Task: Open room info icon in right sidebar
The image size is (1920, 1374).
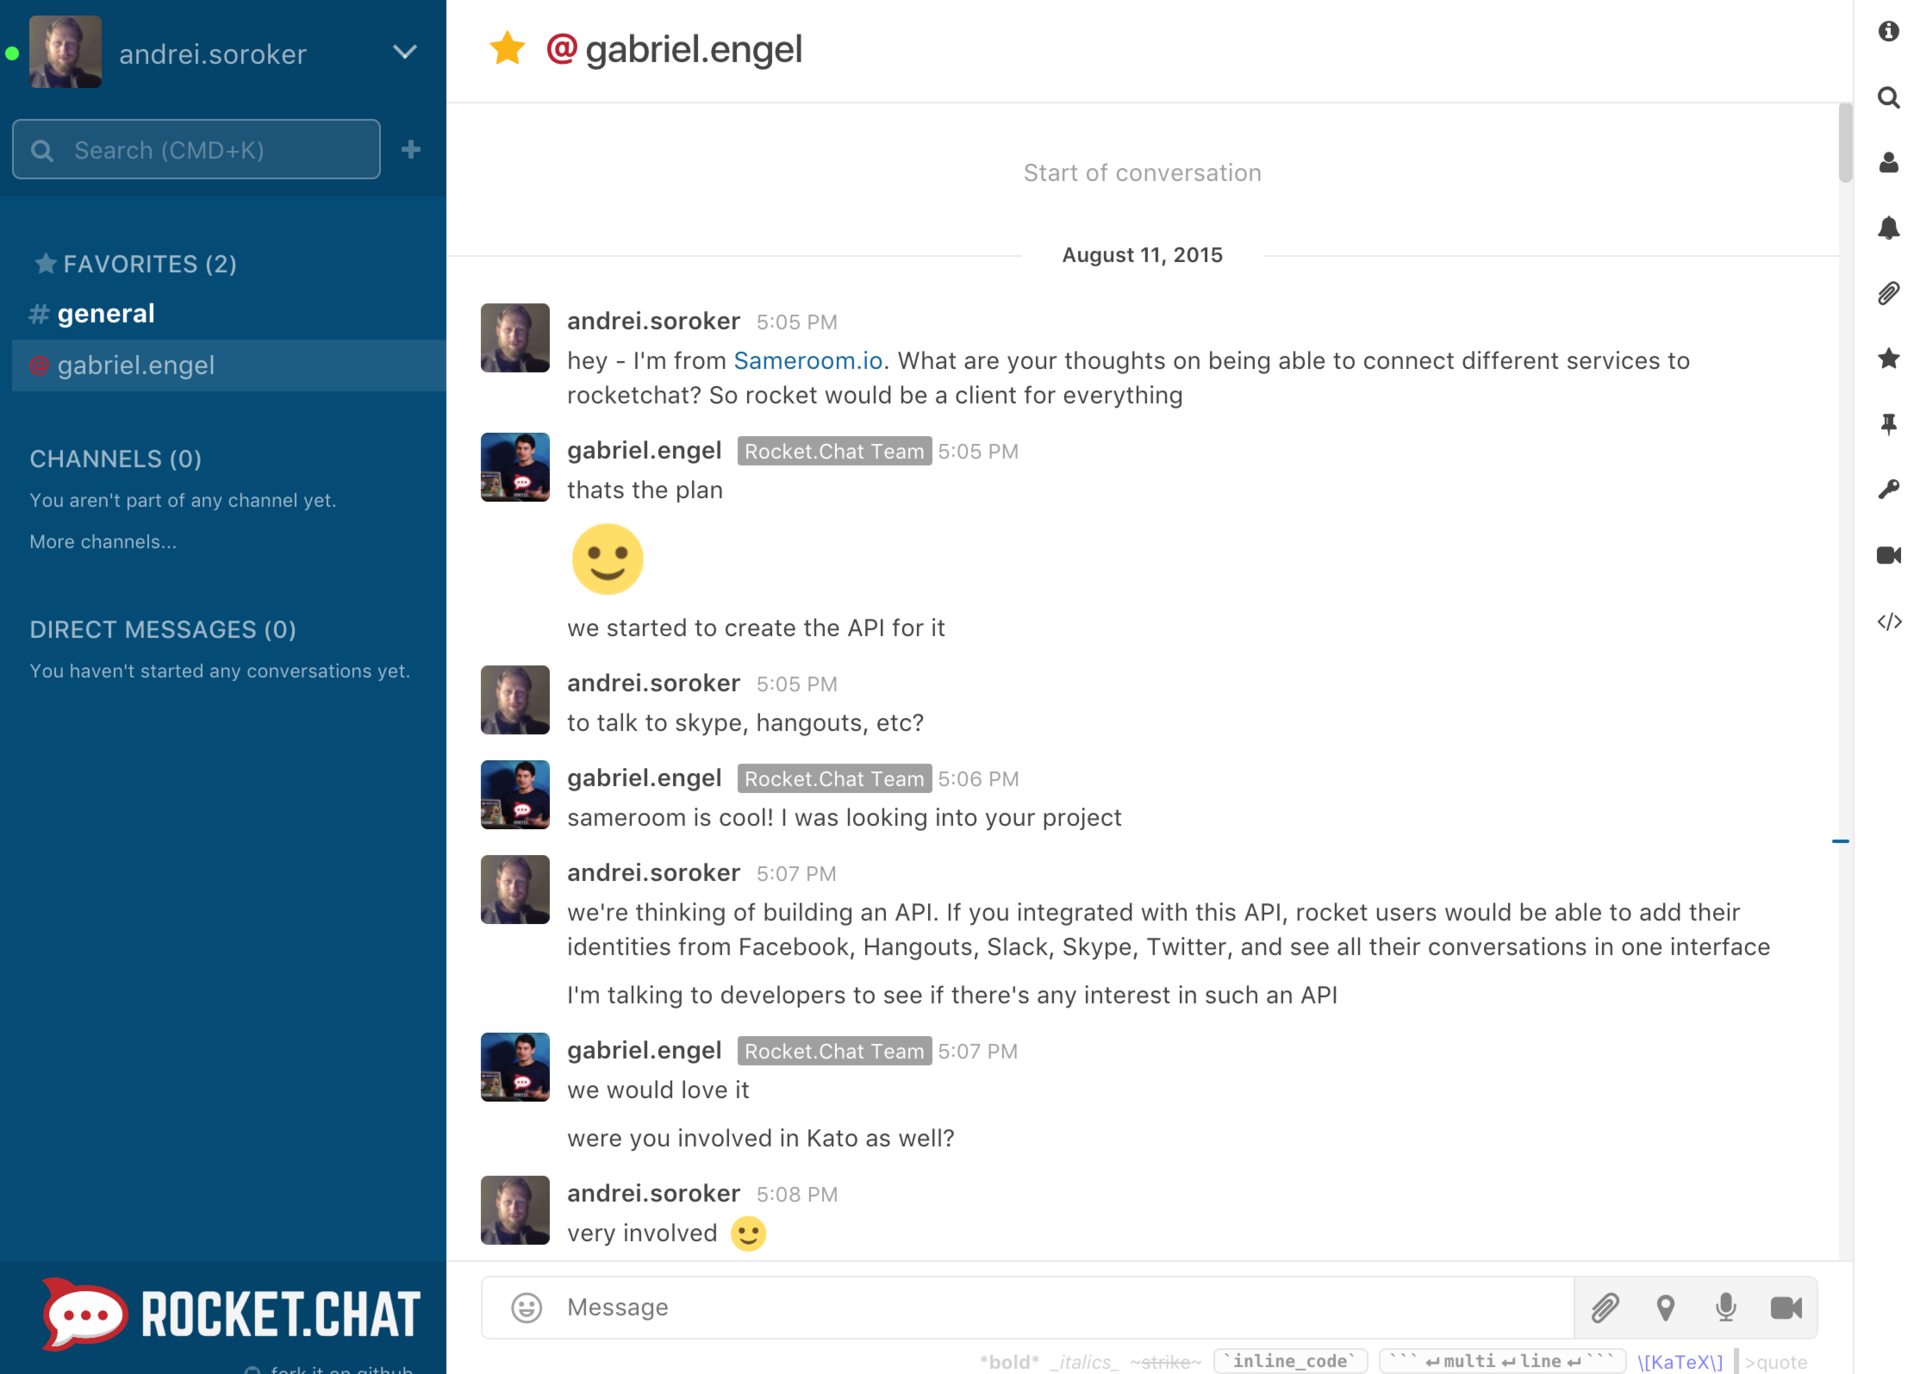Action: pyautogui.click(x=1888, y=31)
